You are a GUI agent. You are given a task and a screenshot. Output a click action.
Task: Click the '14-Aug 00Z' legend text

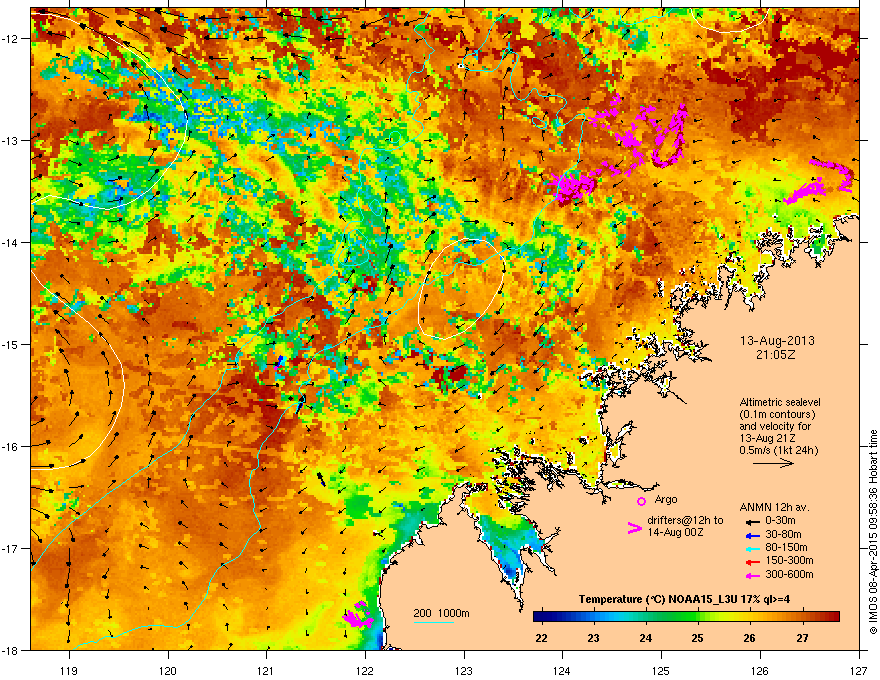click(x=675, y=532)
